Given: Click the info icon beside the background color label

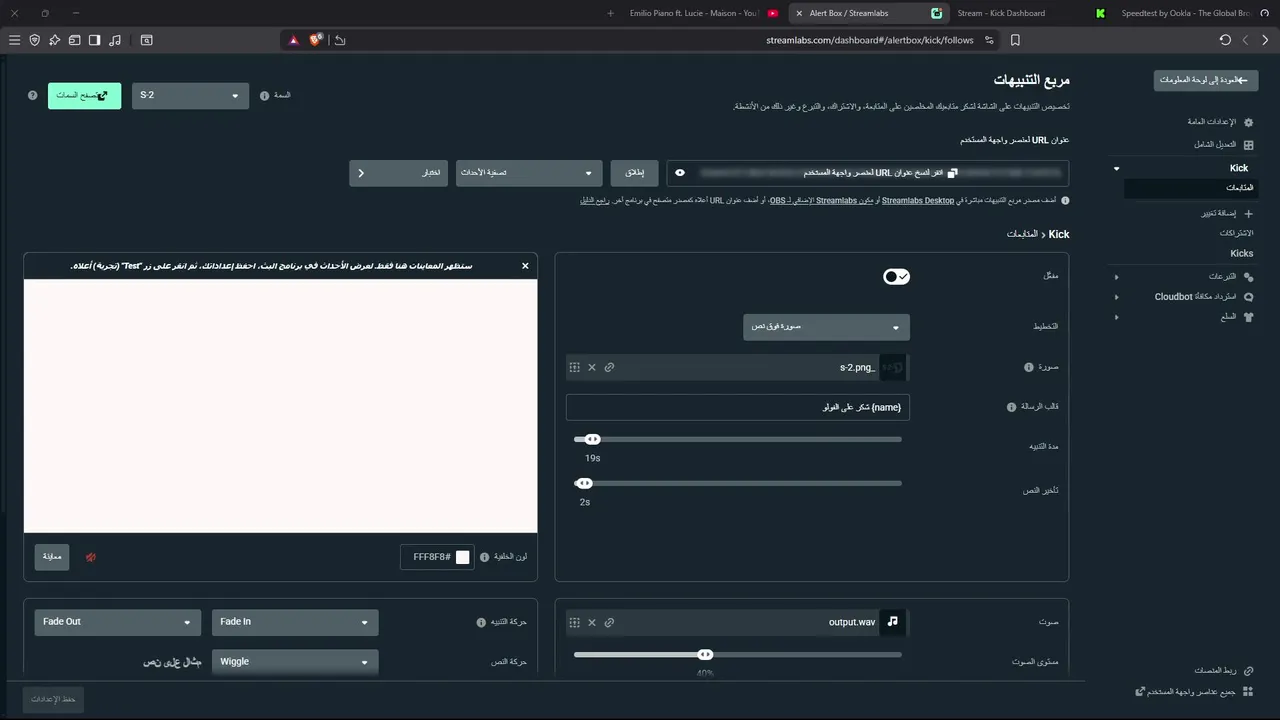Looking at the screenshot, I should pyautogui.click(x=485, y=557).
